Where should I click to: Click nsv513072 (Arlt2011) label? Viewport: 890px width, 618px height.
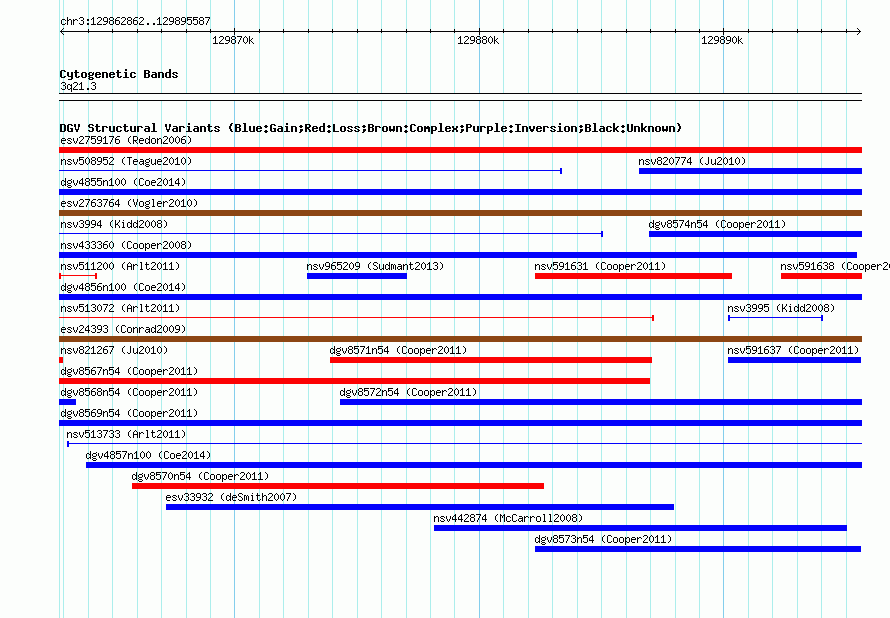120,308
